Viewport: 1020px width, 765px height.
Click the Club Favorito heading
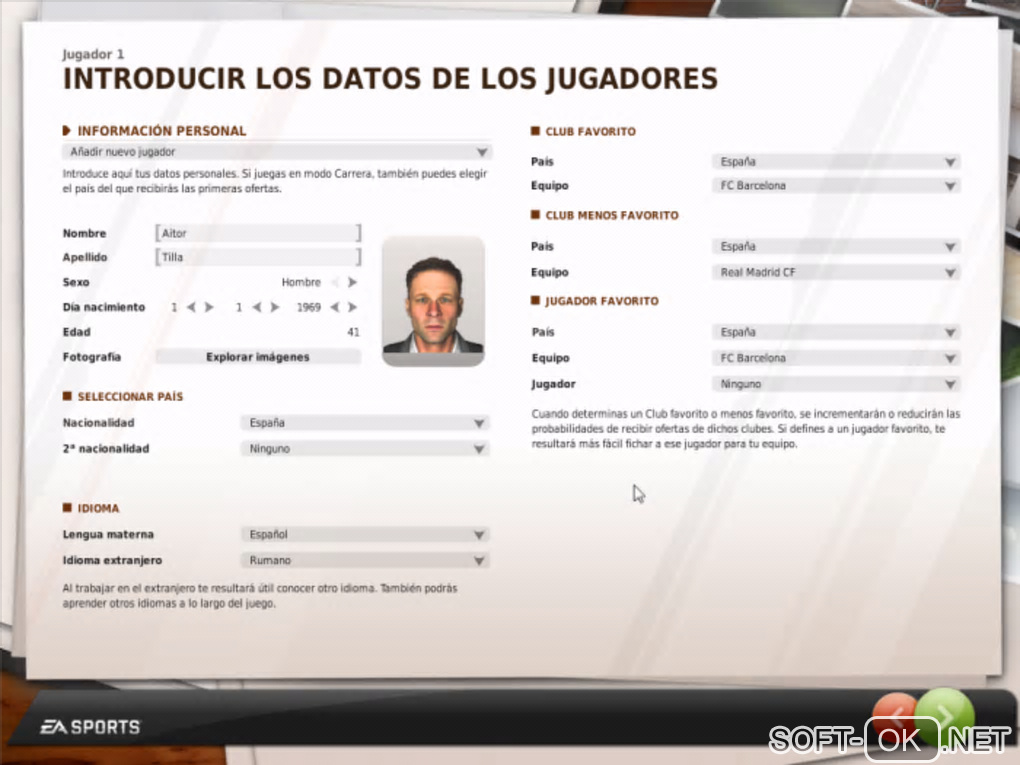[x=591, y=131]
